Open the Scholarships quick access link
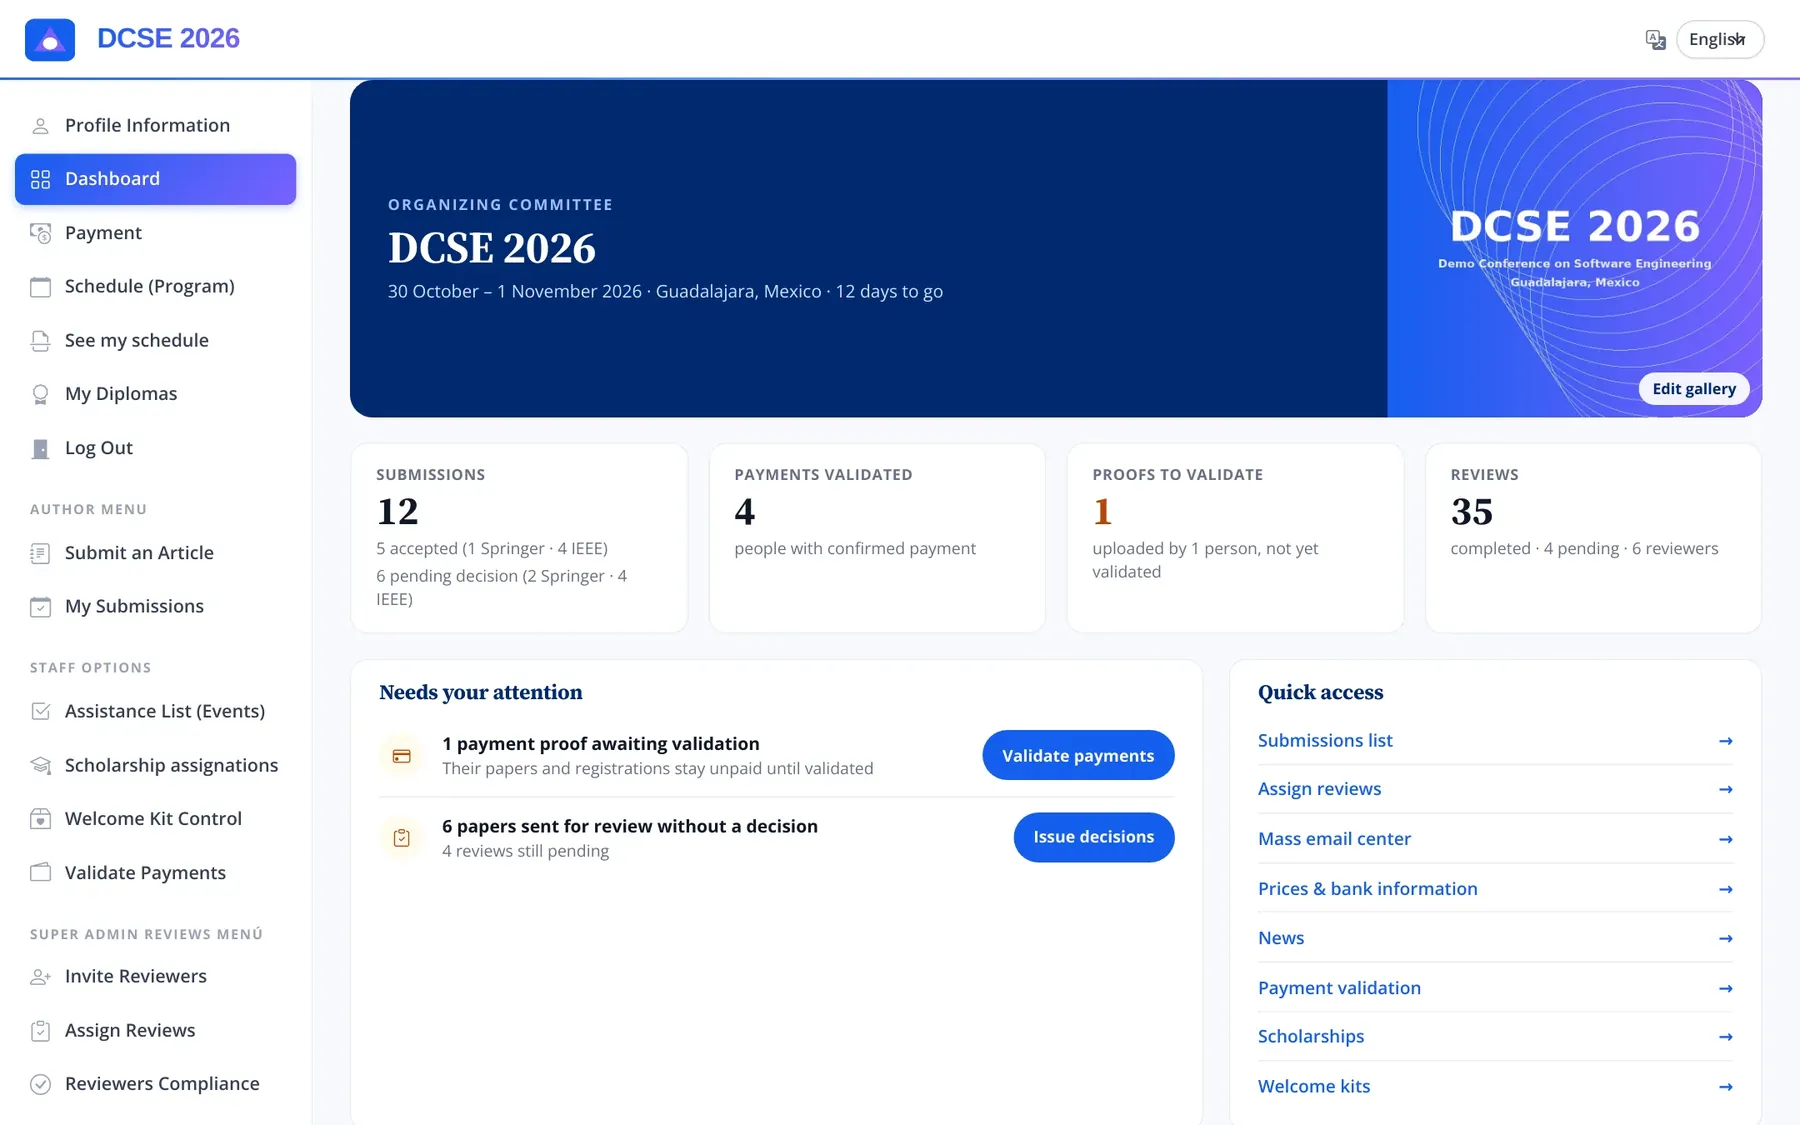Viewport: 1800px width, 1125px height. coord(1495,1037)
